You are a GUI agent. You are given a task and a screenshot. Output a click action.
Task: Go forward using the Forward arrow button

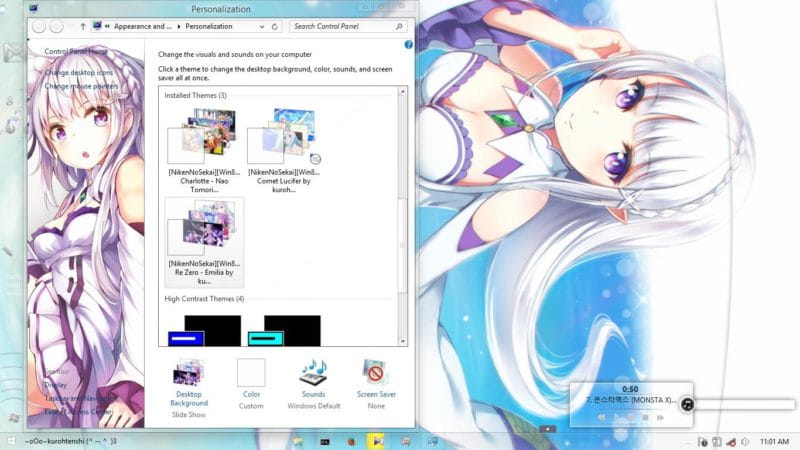click(x=57, y=27)
